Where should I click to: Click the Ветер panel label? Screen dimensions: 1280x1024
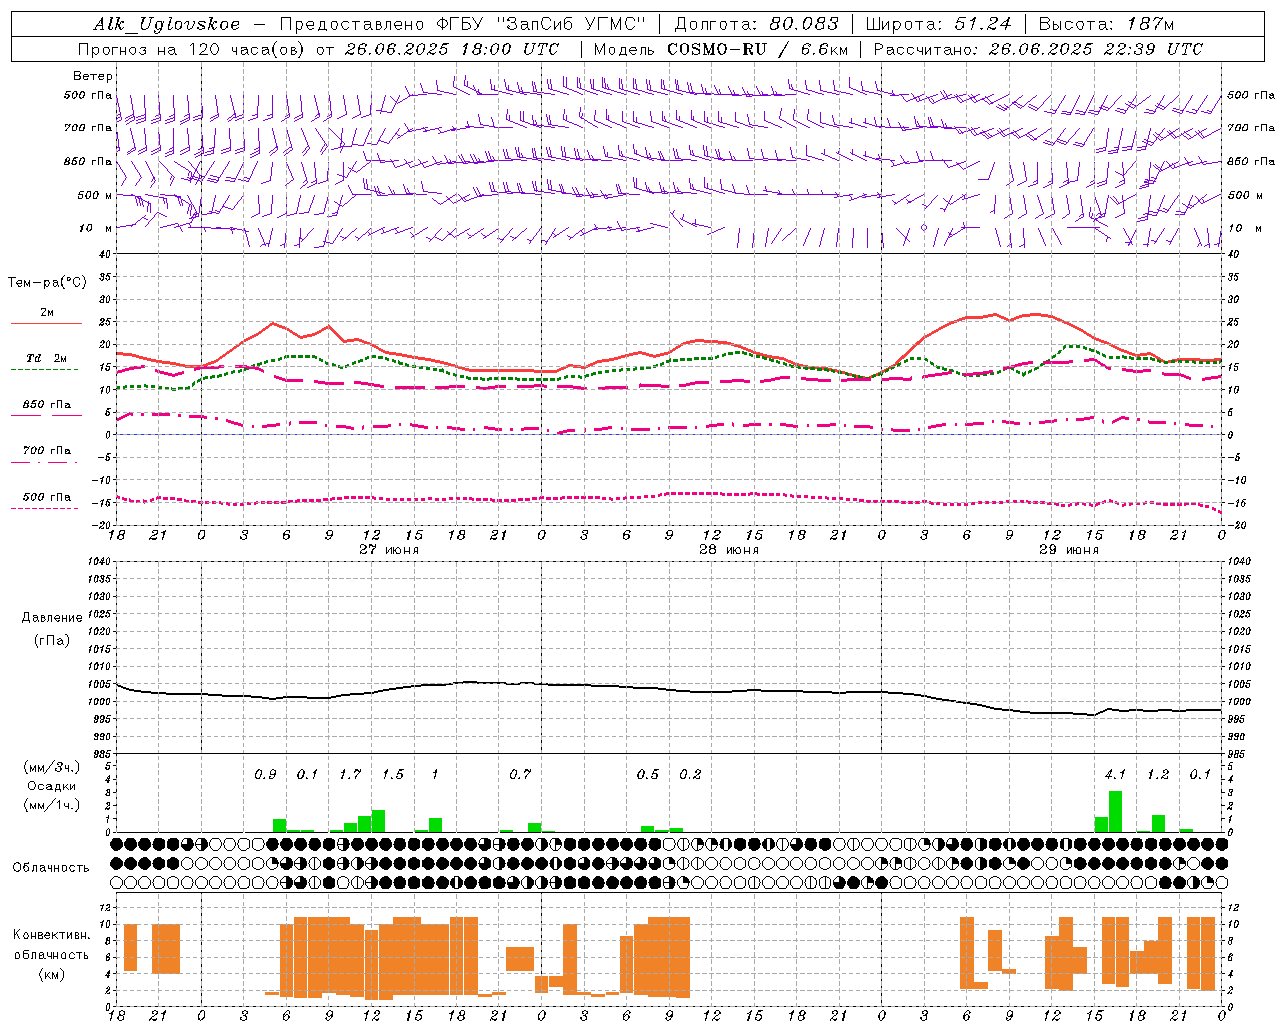click(x=93, y=76)
